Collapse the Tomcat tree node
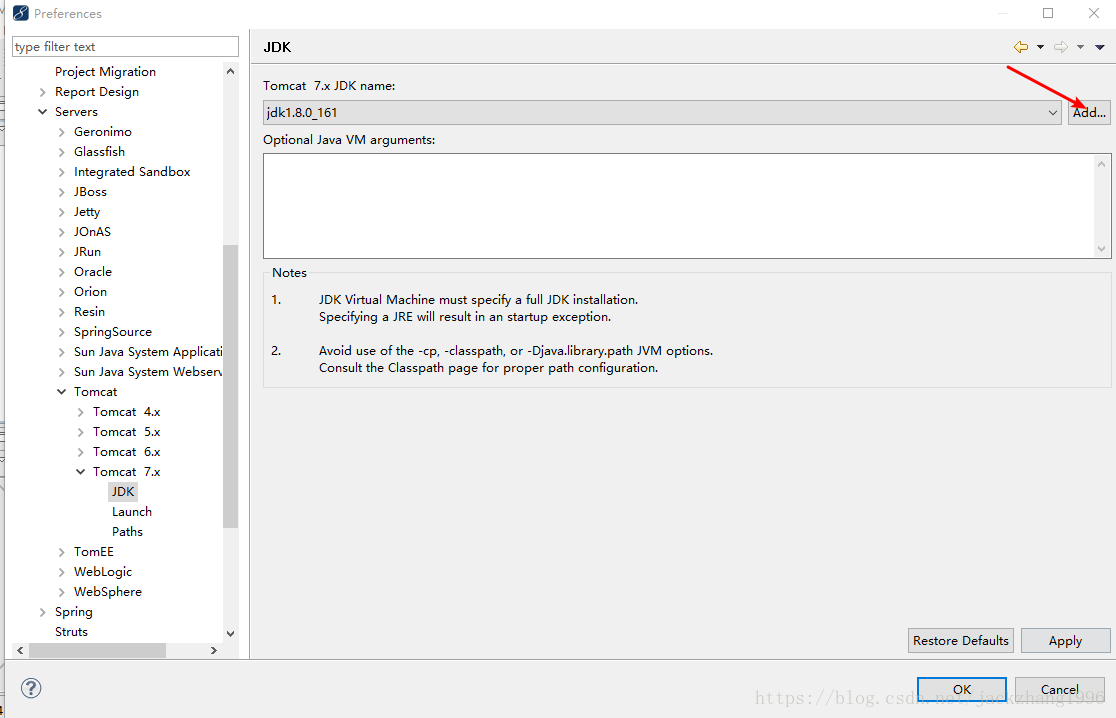 coord(61,391)
